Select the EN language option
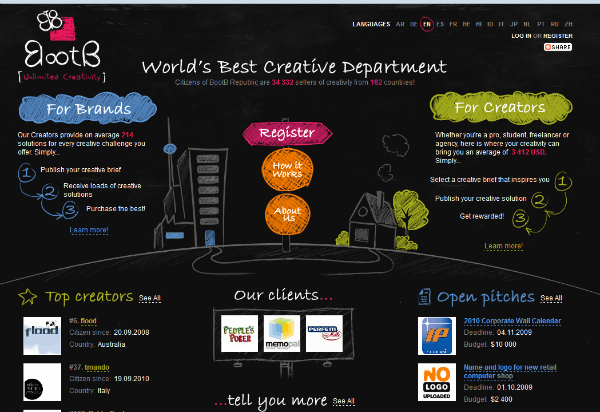 pyautogui.click(x=427, y=24)
